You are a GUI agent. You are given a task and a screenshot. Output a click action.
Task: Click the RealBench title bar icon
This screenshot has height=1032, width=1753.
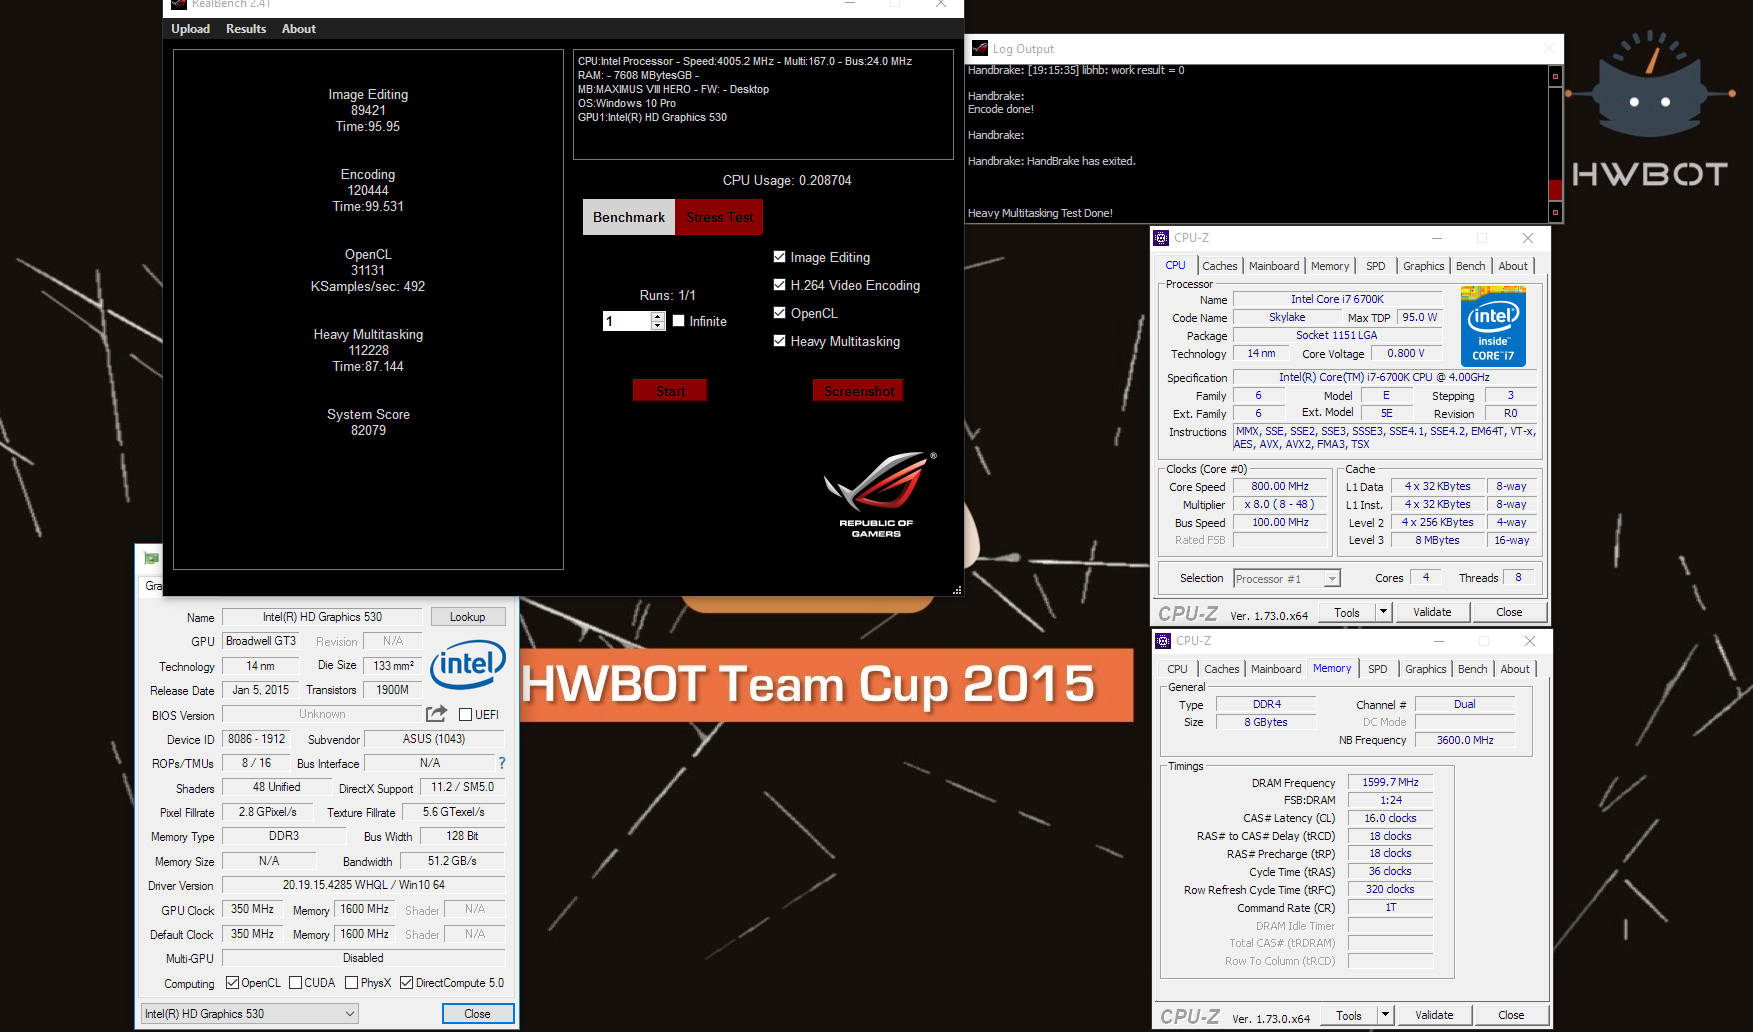(x=179, y=5)
